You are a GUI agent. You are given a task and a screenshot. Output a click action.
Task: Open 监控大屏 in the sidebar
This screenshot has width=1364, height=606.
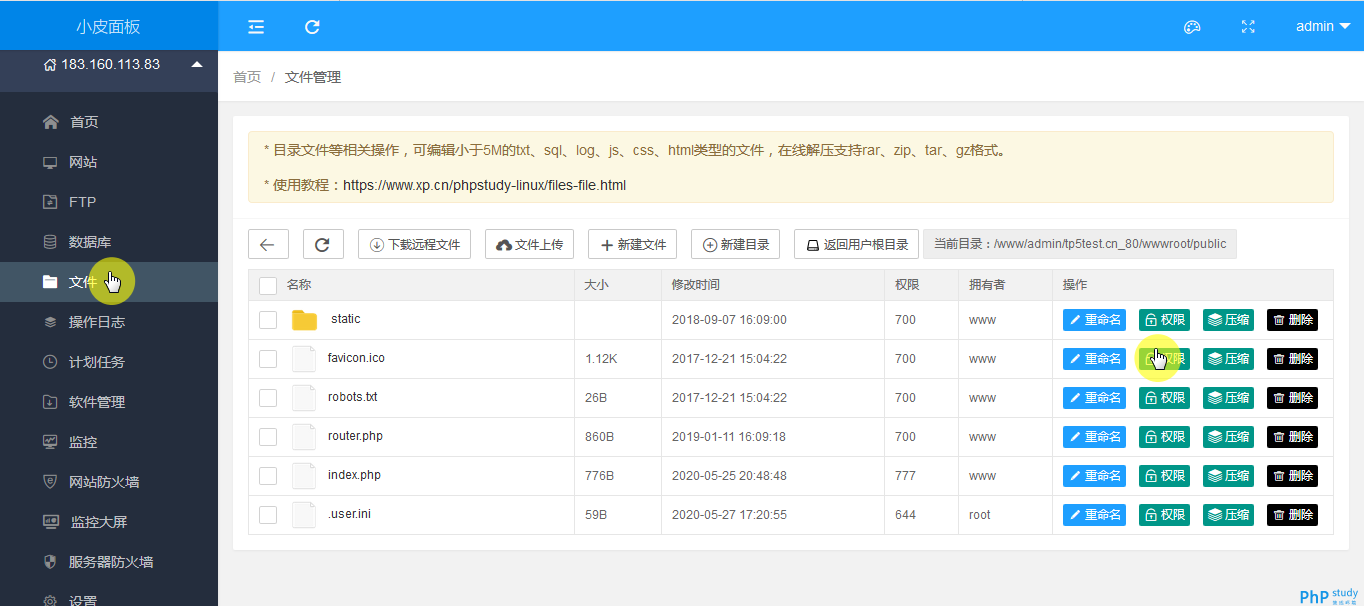coord(109,522)
